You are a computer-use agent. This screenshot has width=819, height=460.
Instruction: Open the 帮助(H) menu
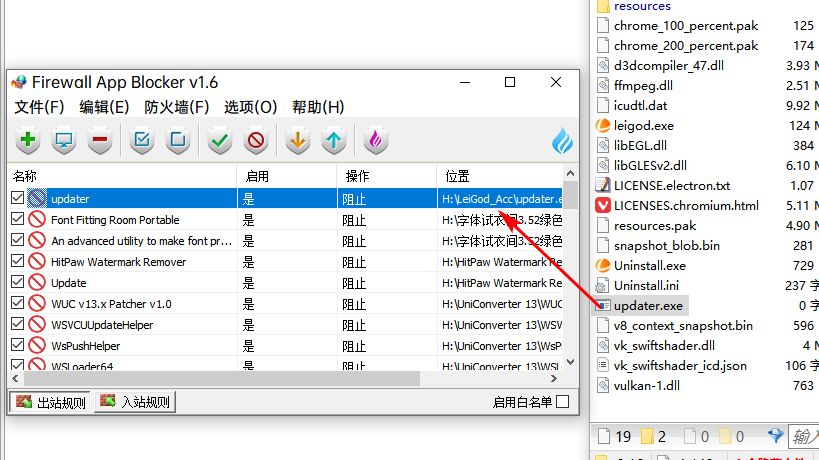[x=318, y=107]
